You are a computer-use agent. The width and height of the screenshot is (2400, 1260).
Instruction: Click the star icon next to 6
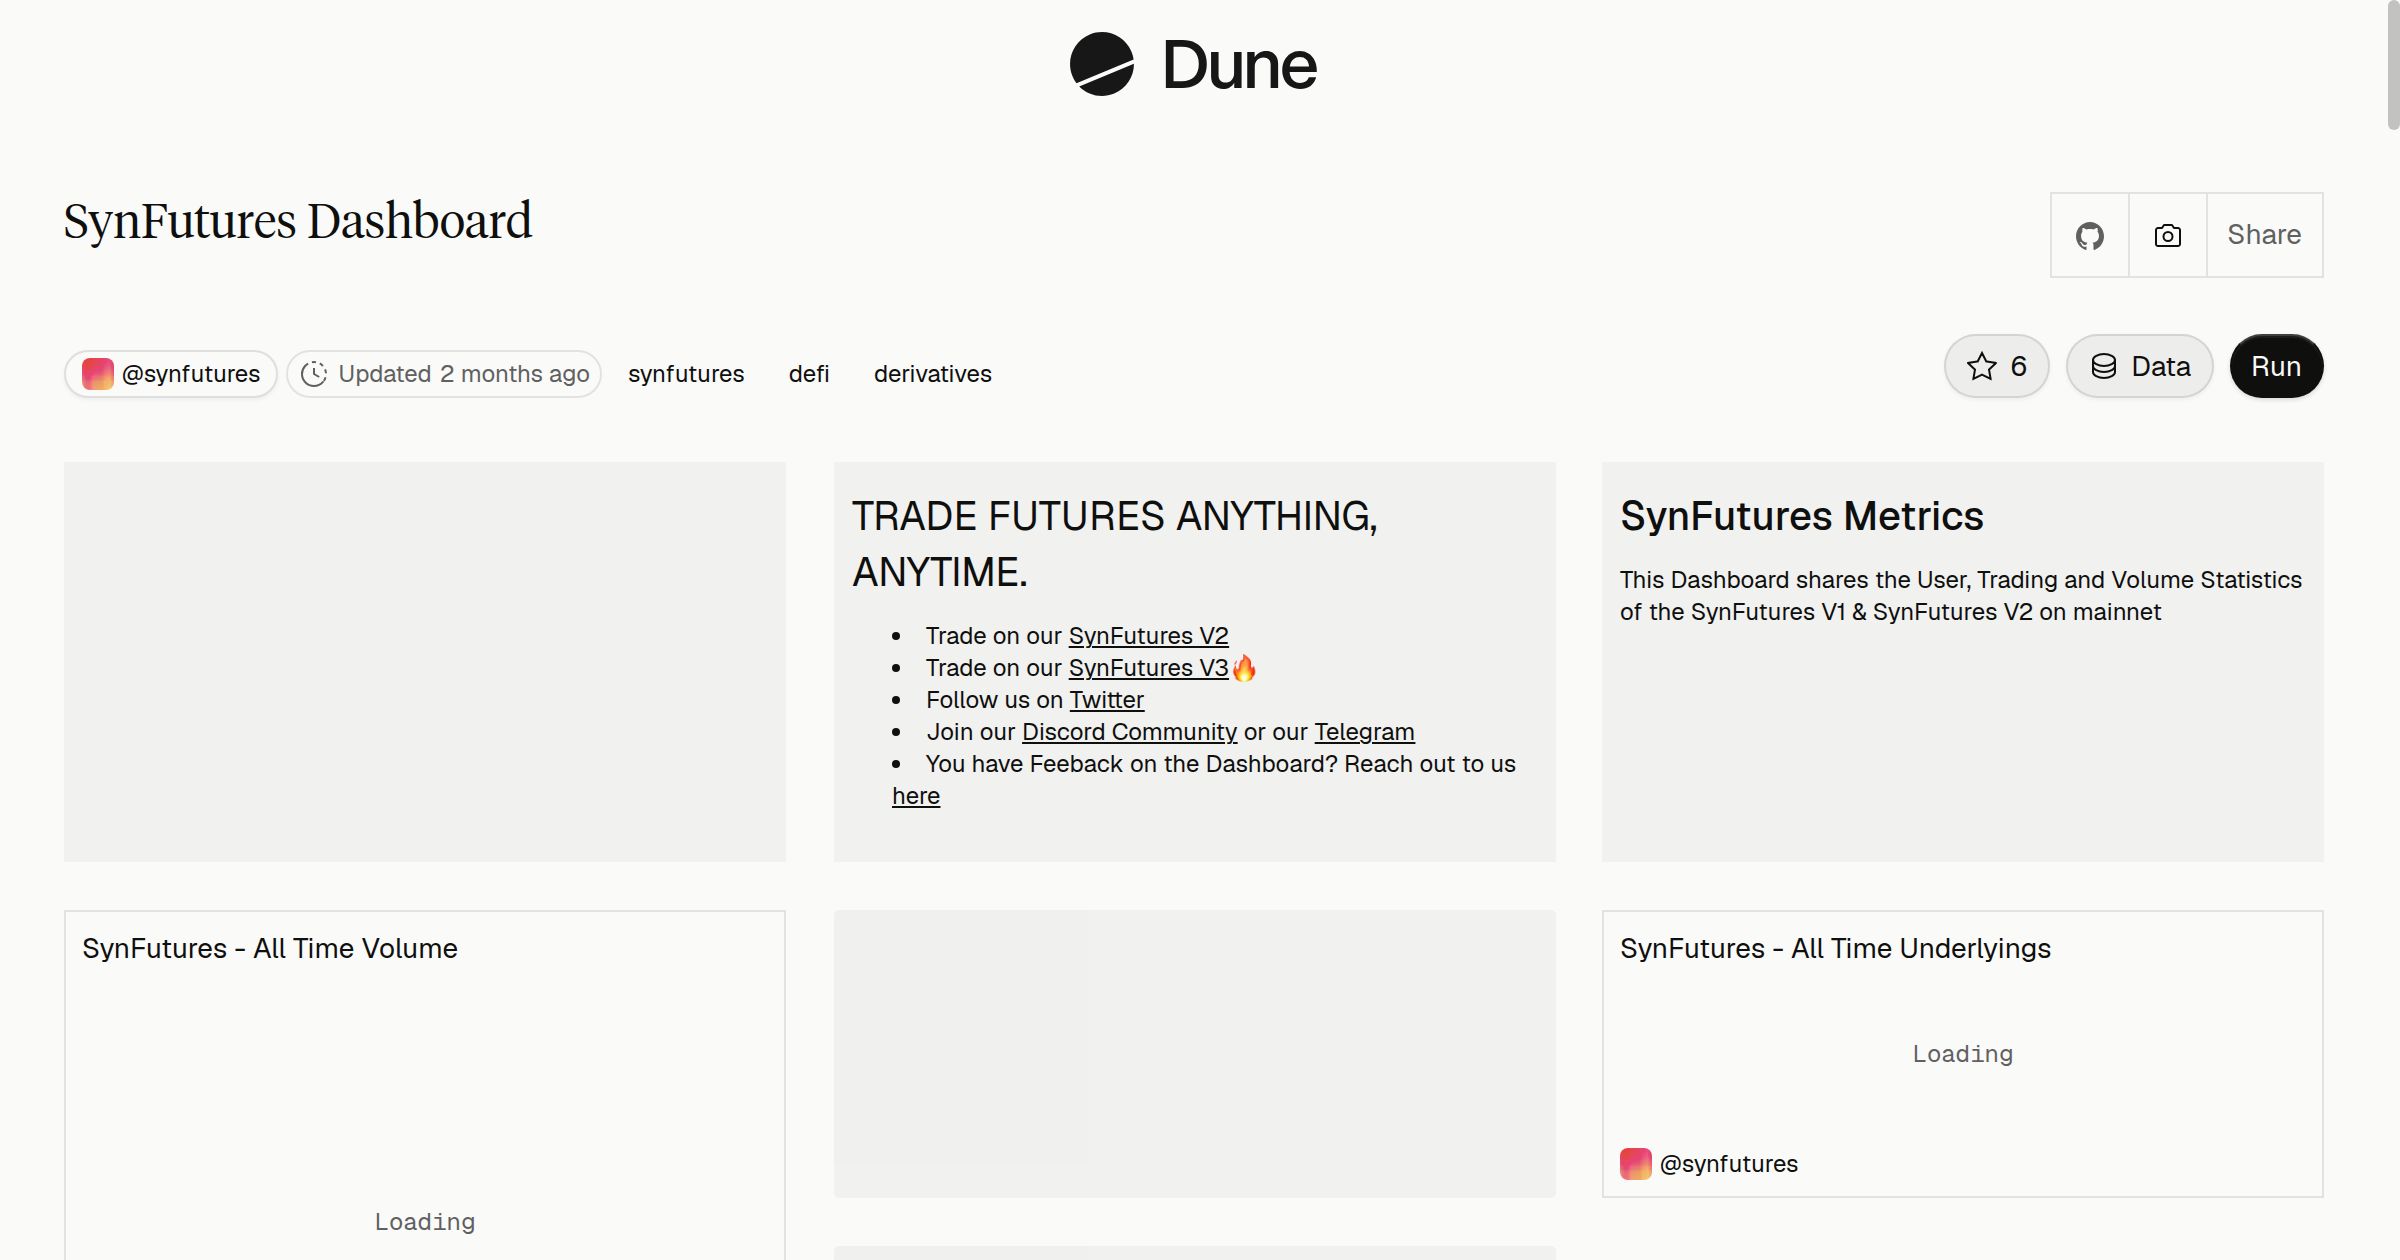tap(1981, 366)
